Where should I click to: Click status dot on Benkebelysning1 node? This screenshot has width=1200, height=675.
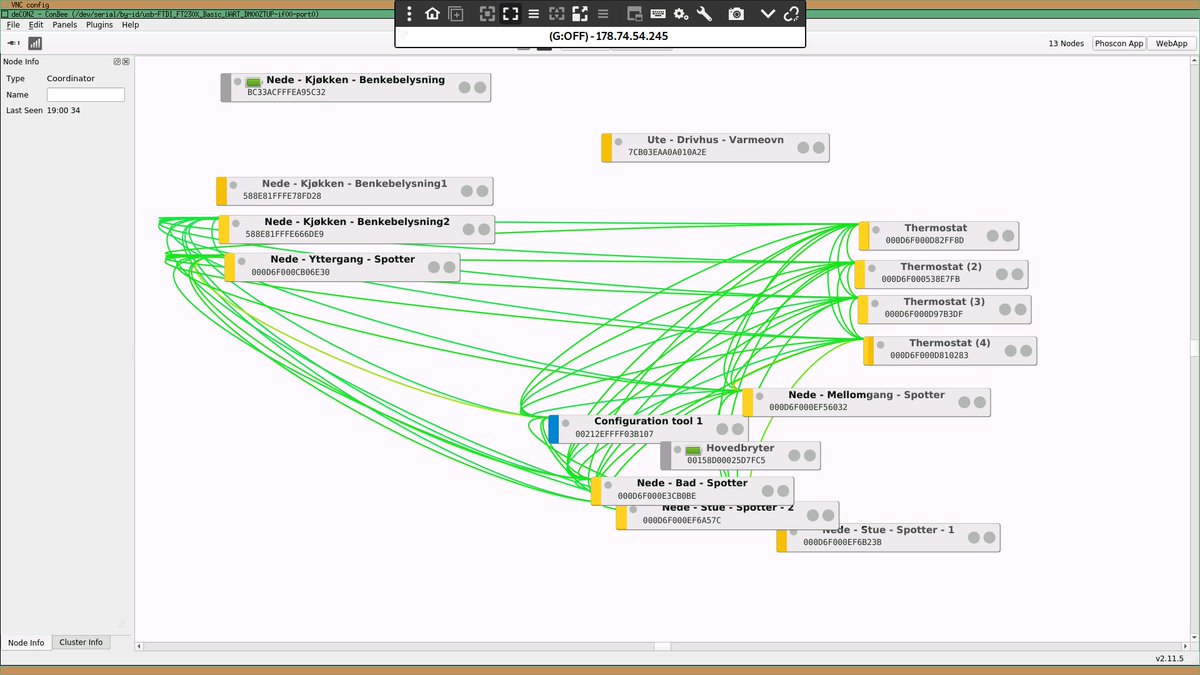(x=234, y=185)
